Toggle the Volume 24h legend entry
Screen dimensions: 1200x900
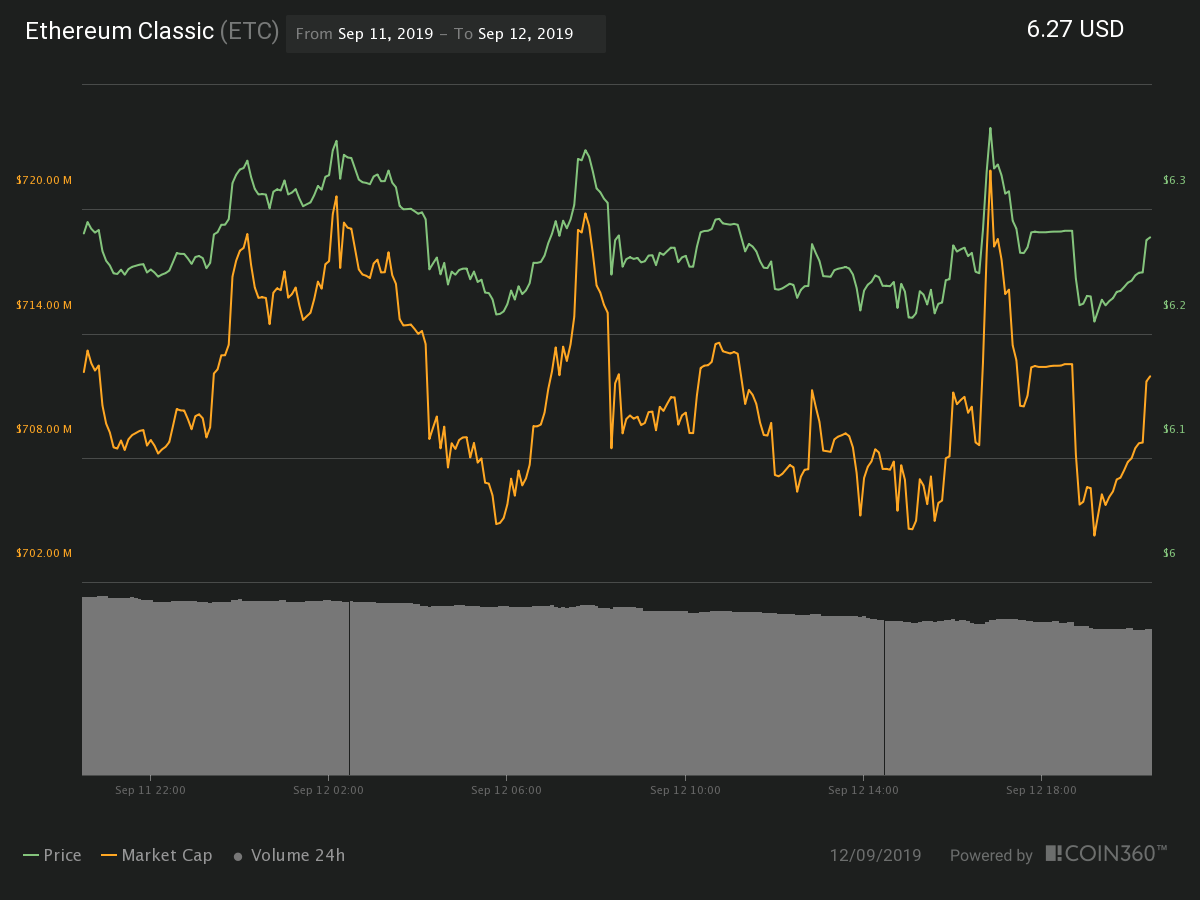click(289, 855)
